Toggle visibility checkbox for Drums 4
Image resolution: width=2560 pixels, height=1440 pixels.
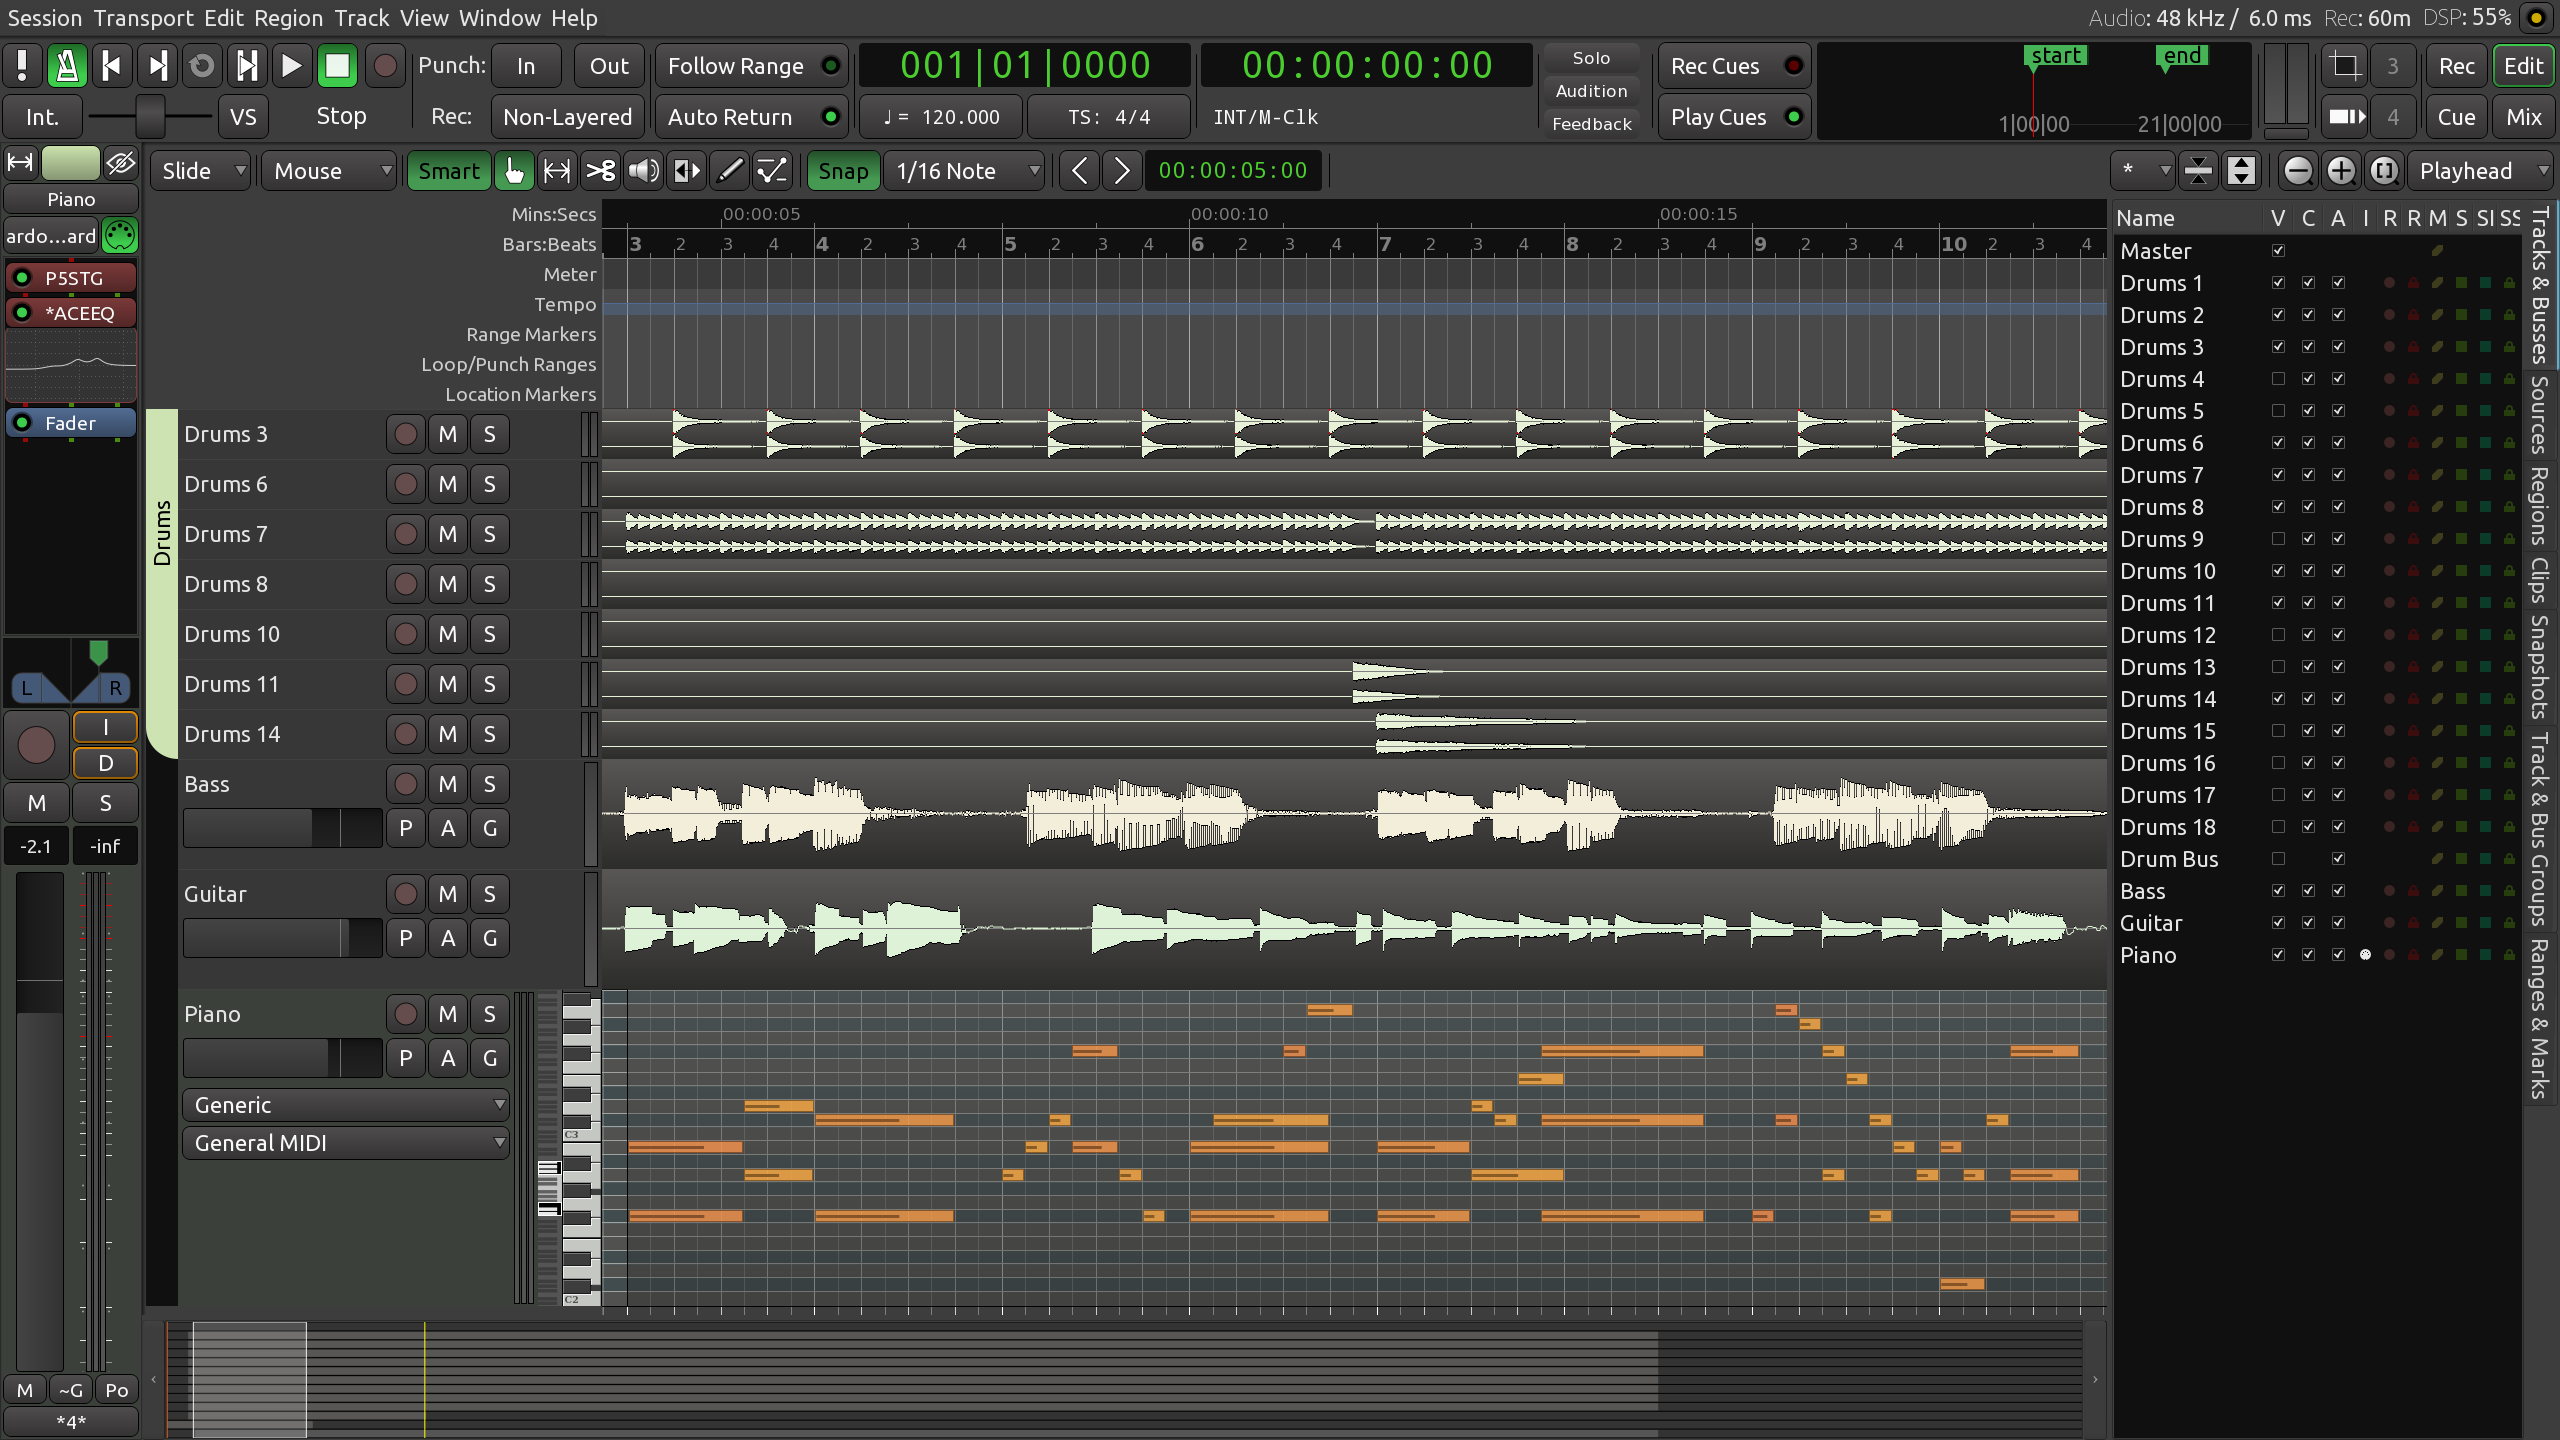coord(2278,379)
